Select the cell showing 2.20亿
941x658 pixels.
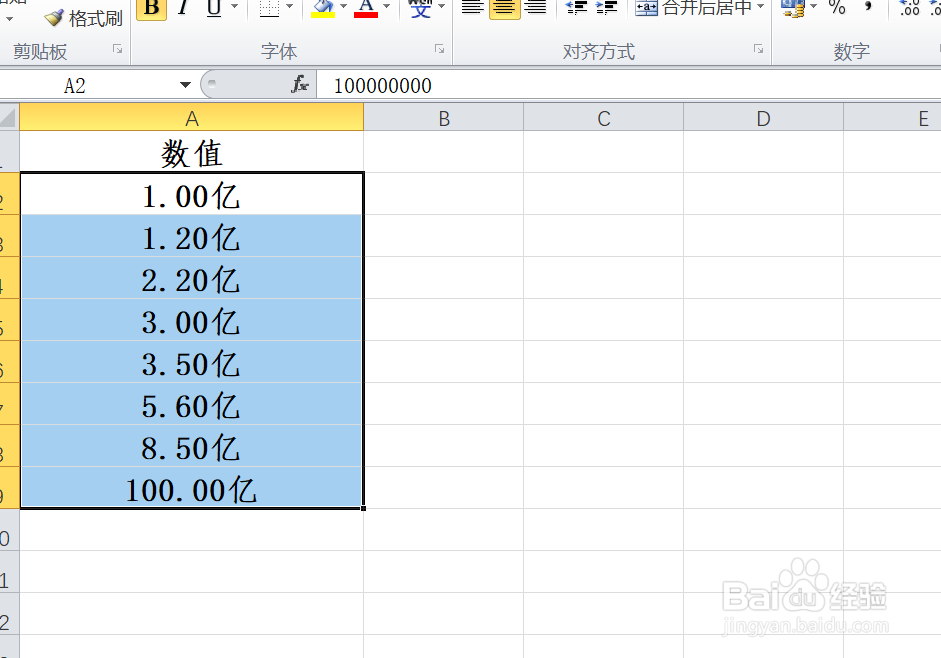(x=191, y=279)
